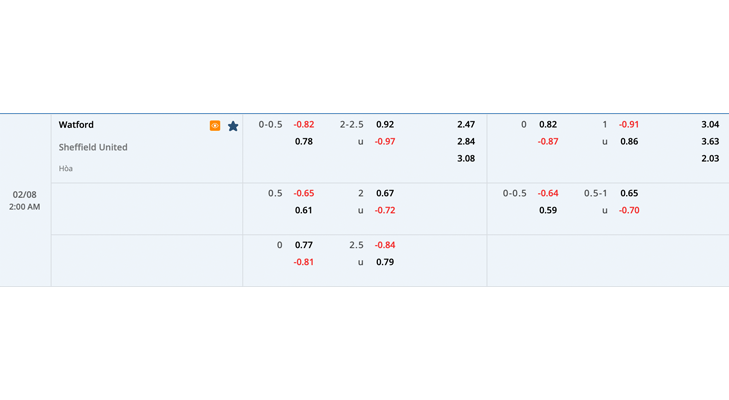Choose the 2.47 full-time win odds
Image resolution: width=729 pixels, height=400 pixels.
[466, 125]
